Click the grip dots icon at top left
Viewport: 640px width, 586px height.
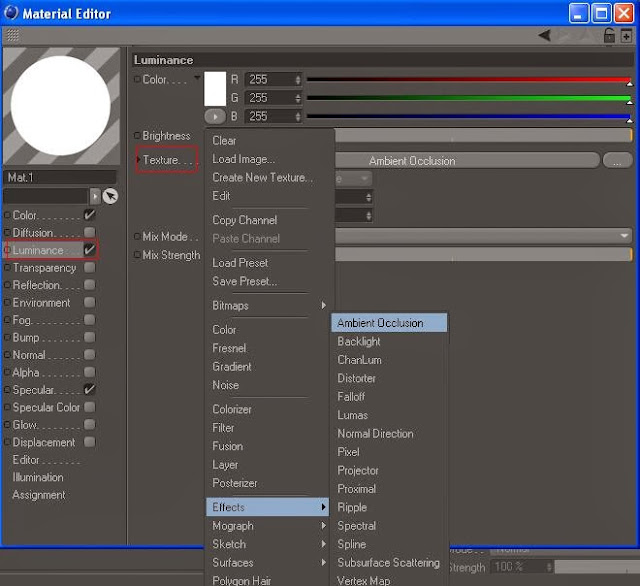13,36
